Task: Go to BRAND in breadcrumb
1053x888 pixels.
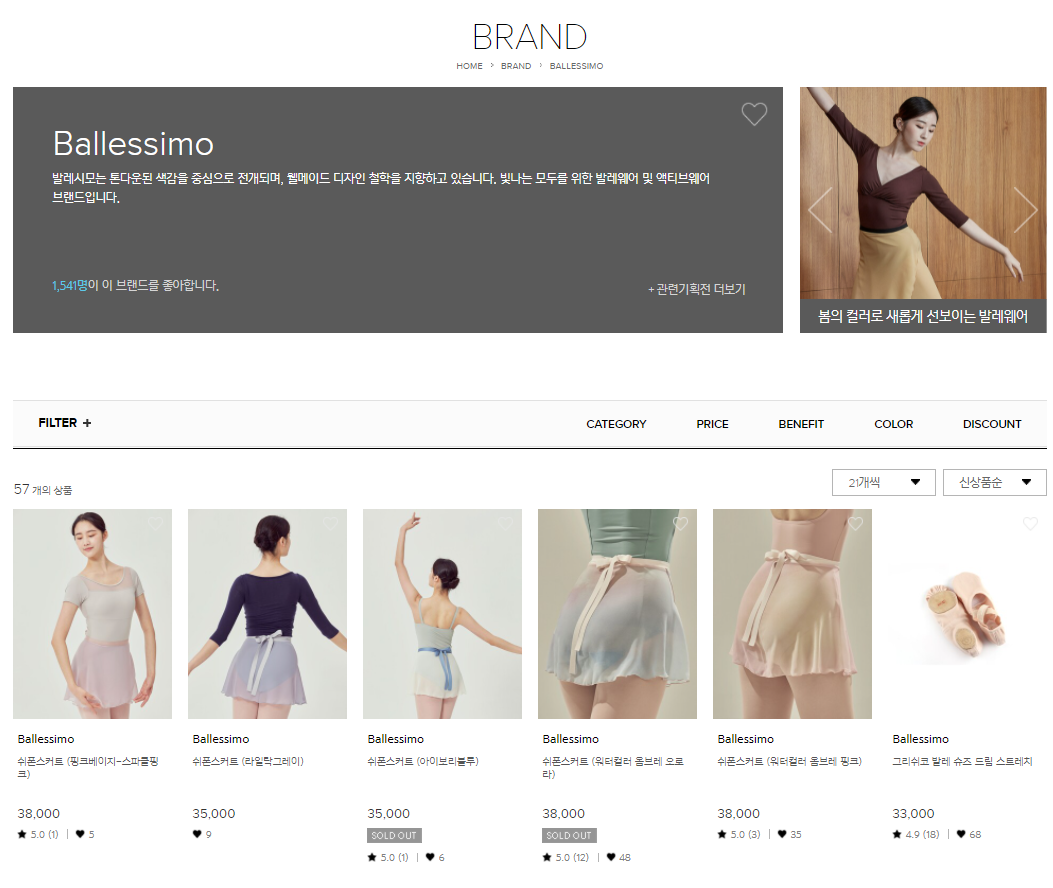Action: tap(516, 66)
